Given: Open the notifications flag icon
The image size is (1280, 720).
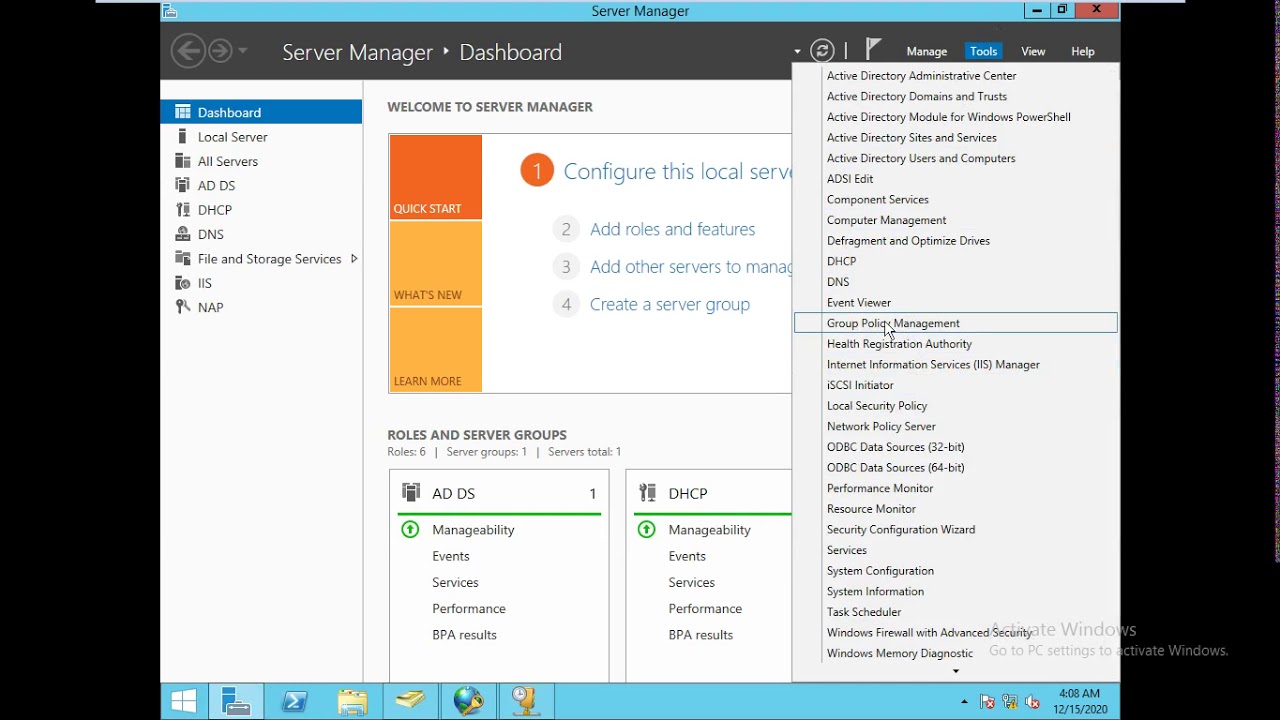Looking at the screenshot, I should click(873, 49).
